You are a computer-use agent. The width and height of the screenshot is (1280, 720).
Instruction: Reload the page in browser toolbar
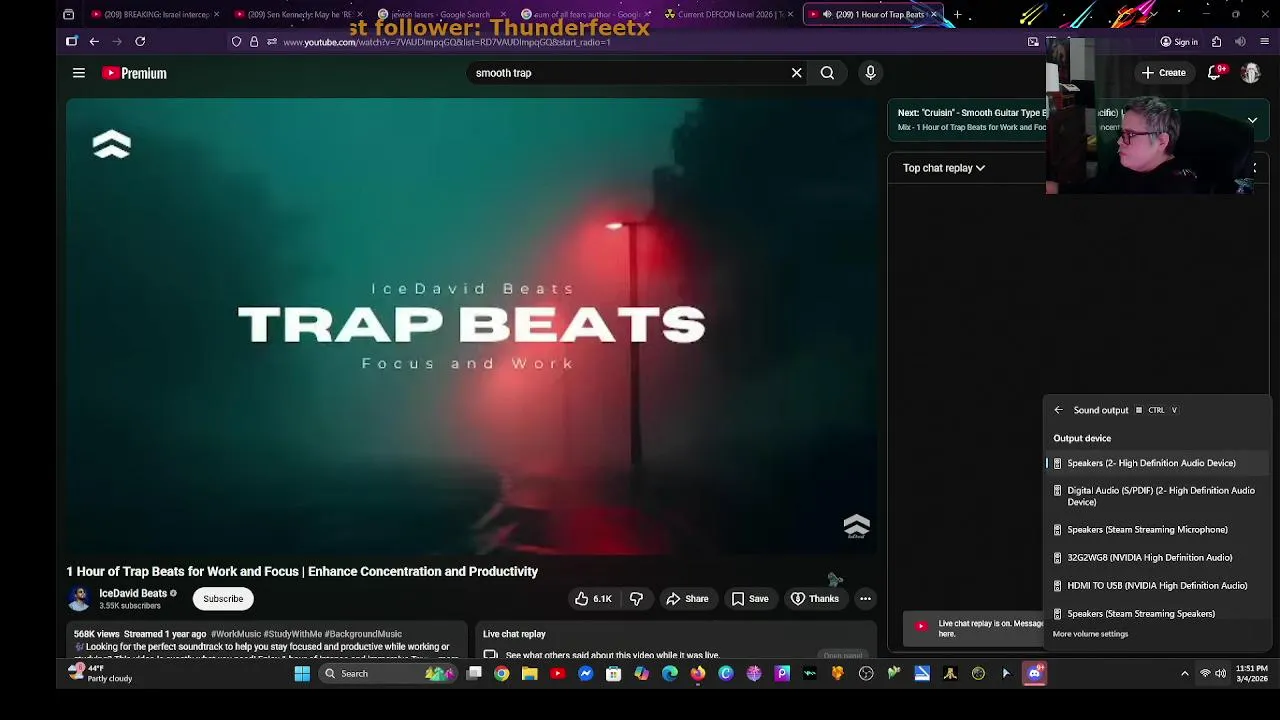(140, 41)
